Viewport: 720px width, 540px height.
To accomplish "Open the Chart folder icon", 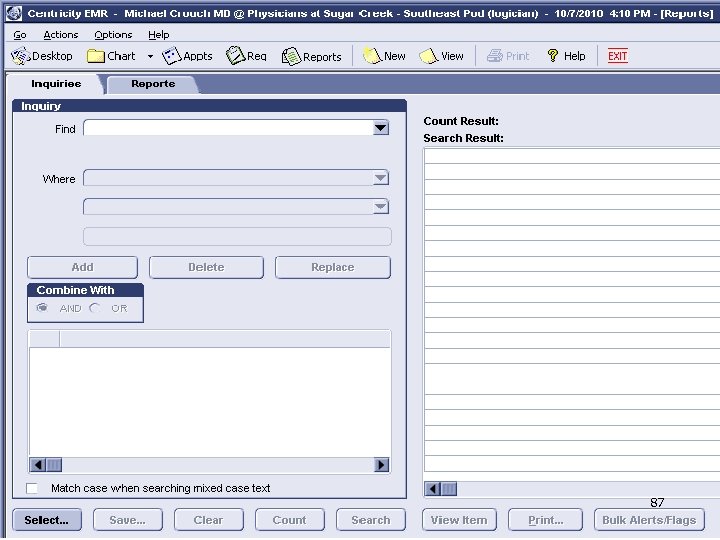I will [x=96, y=56].
